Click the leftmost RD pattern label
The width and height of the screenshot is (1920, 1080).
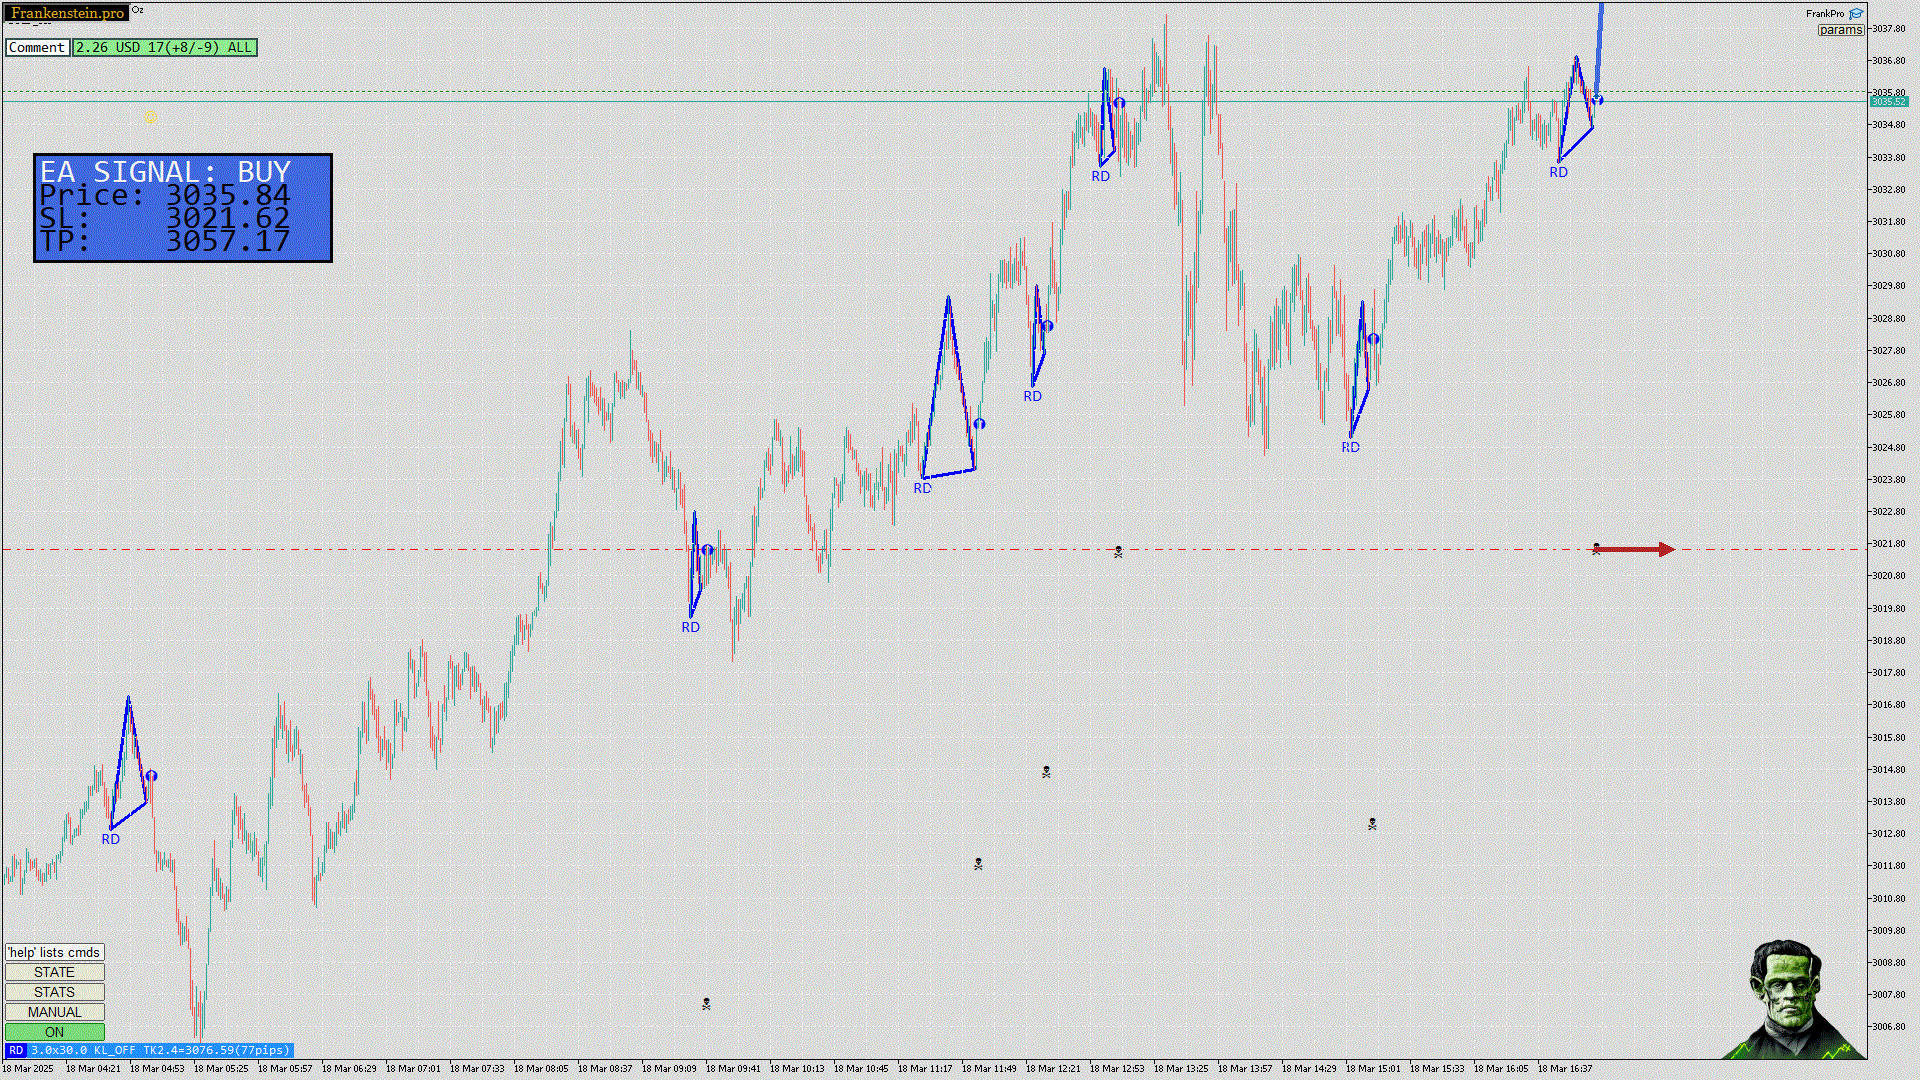pyautogui.click(x=110, y=839)
